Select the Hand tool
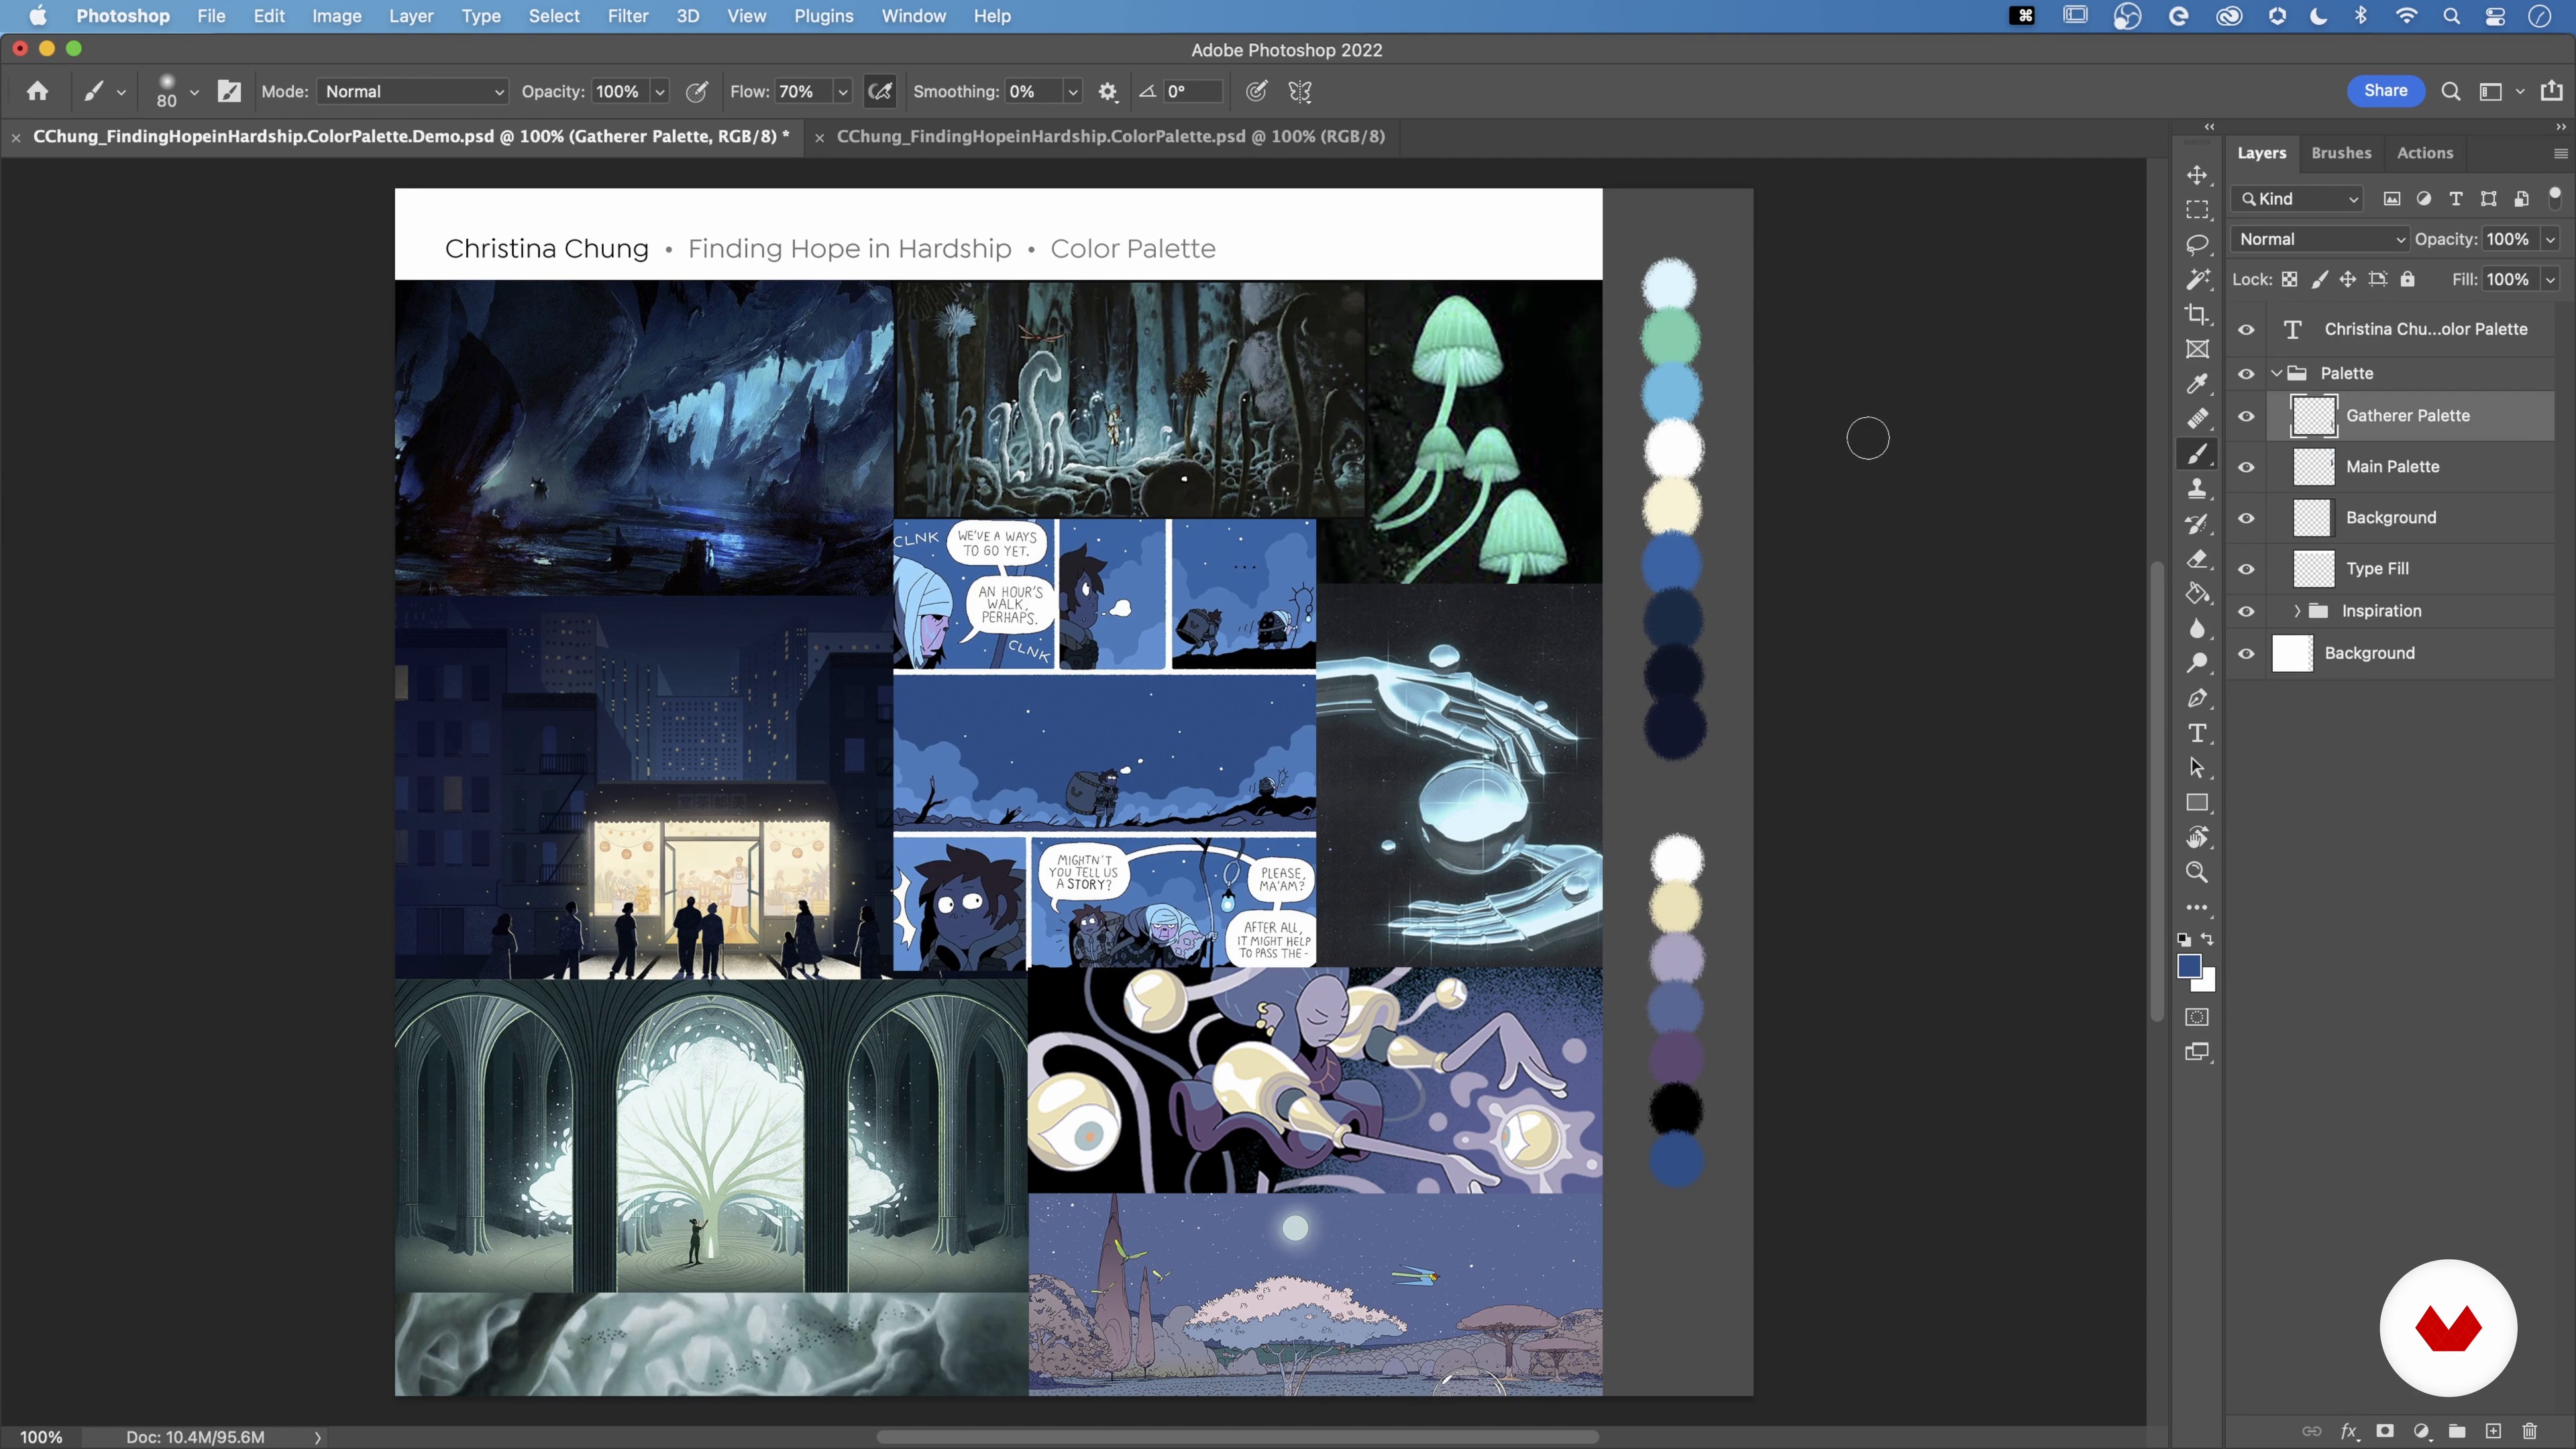 2197,838
